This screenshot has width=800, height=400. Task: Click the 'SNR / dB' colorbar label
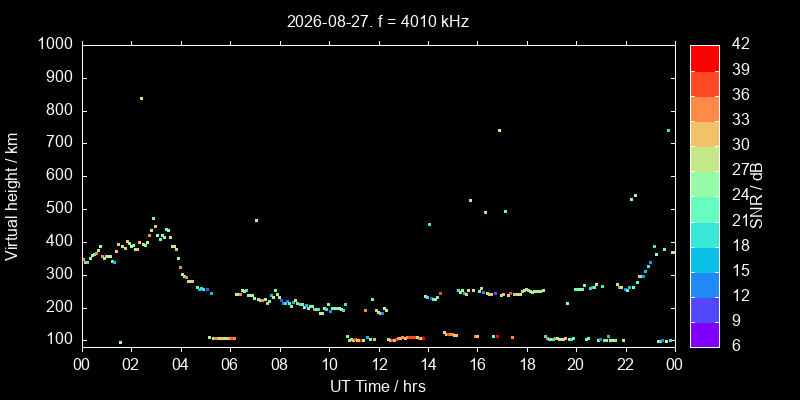point(757,196)
